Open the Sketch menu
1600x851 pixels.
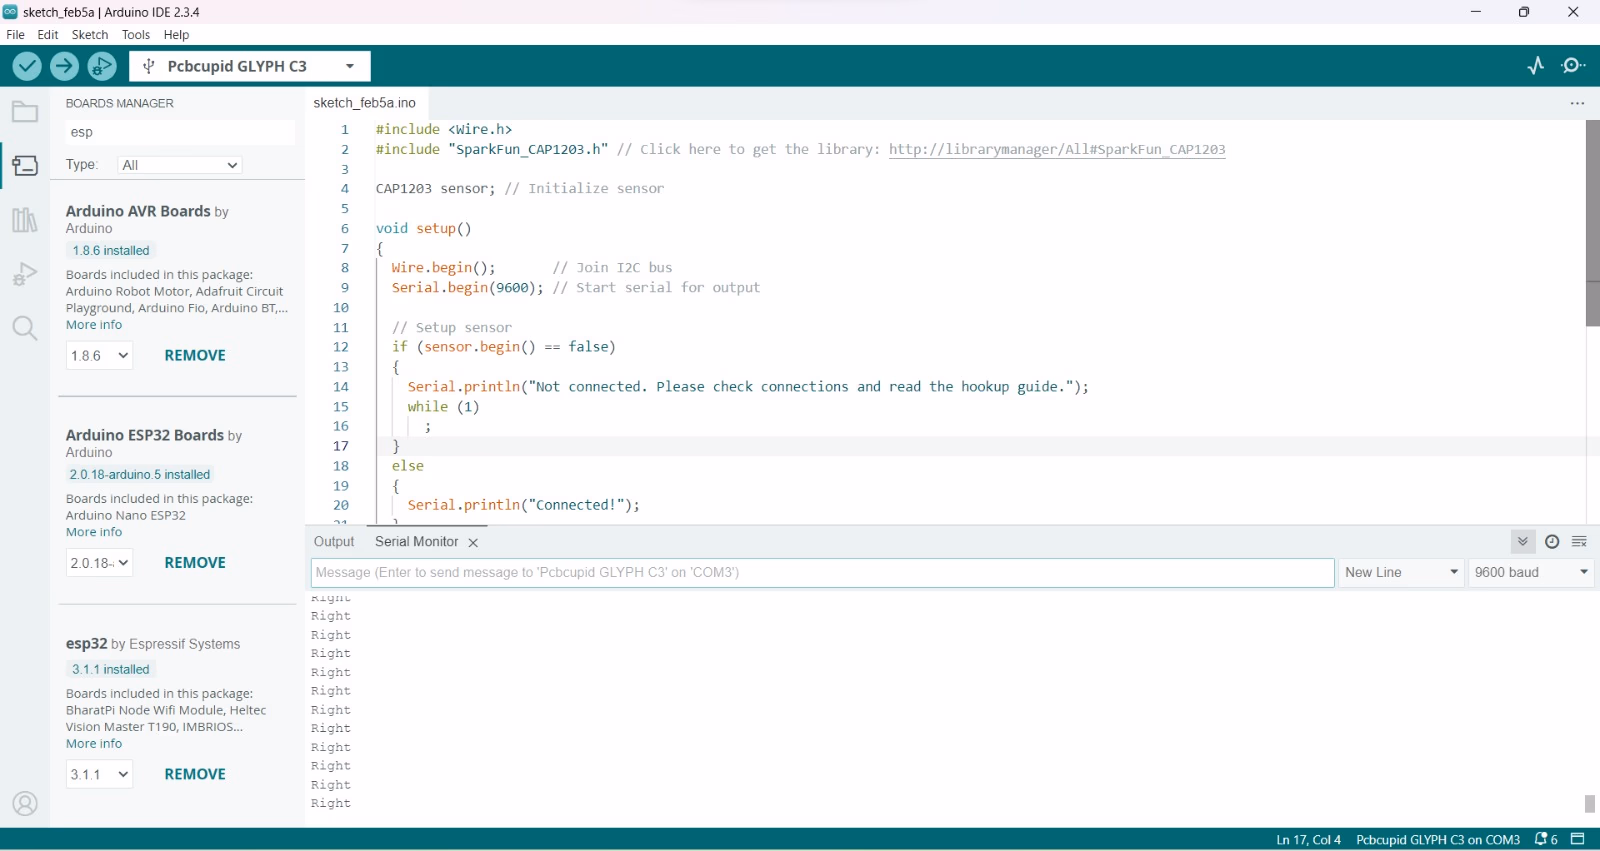coord(89,34)
